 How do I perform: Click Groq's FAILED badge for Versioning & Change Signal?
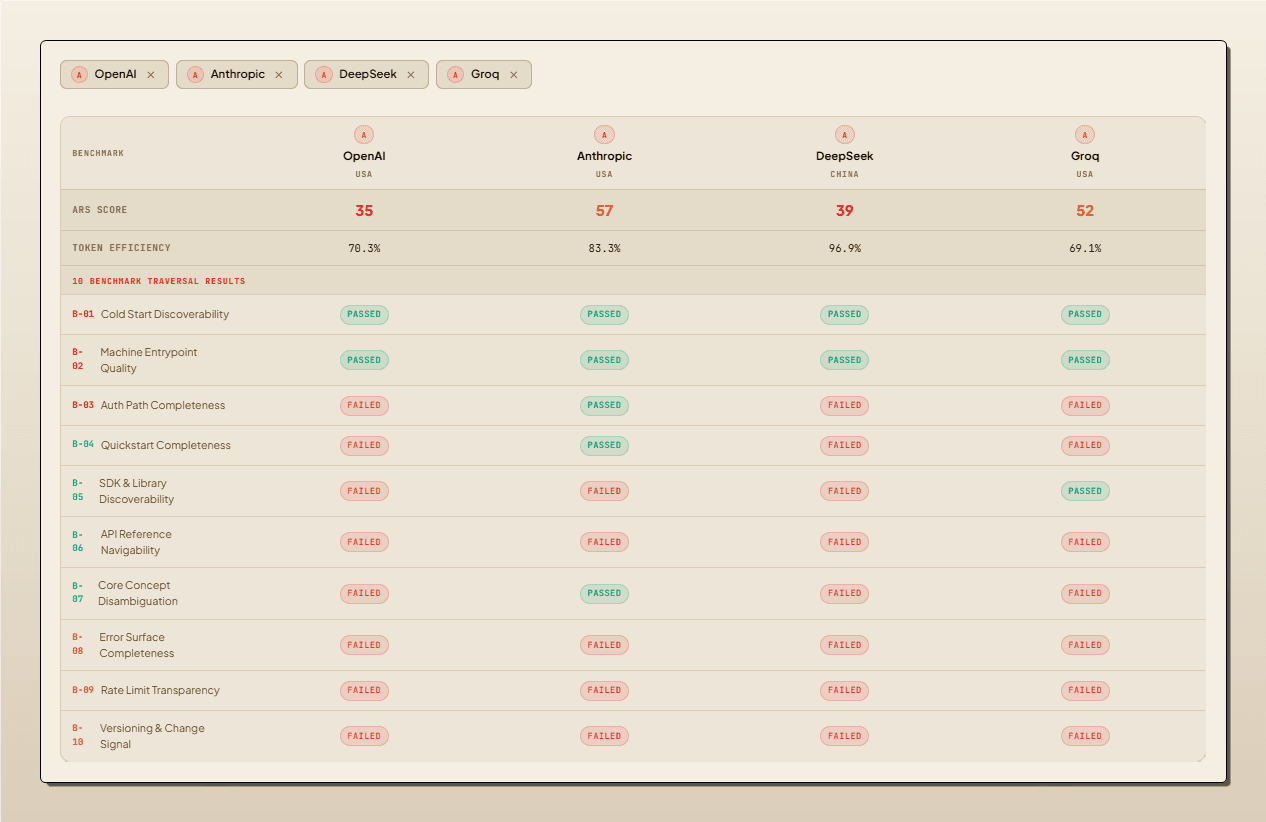(1085, 736)
